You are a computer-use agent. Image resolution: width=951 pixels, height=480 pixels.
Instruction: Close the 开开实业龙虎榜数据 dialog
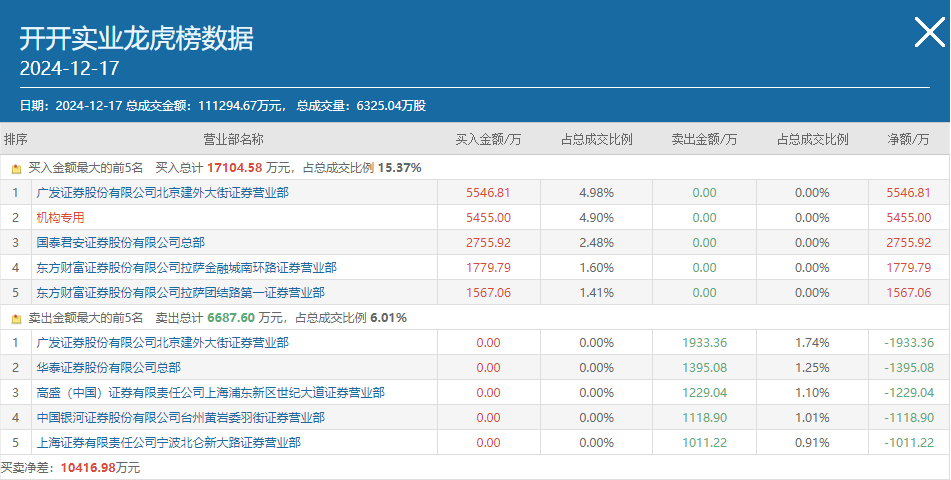point(930,32)
